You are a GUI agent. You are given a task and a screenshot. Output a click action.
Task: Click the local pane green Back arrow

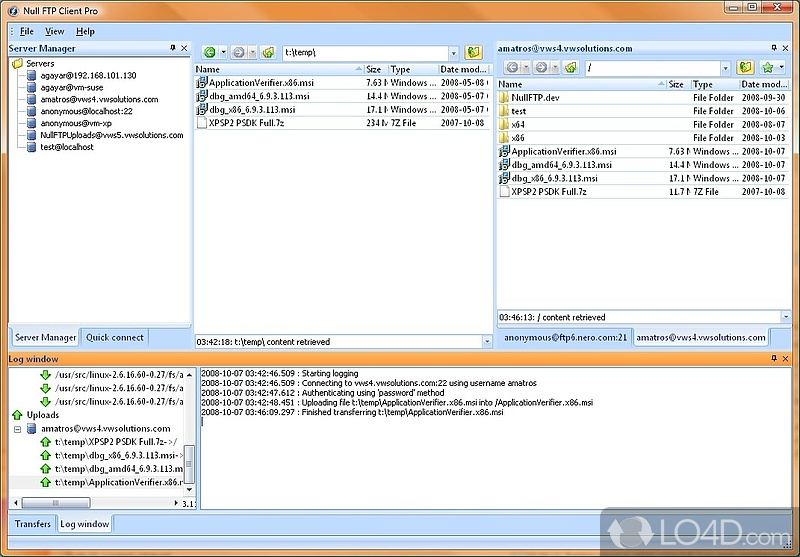[x=210, y=52]
